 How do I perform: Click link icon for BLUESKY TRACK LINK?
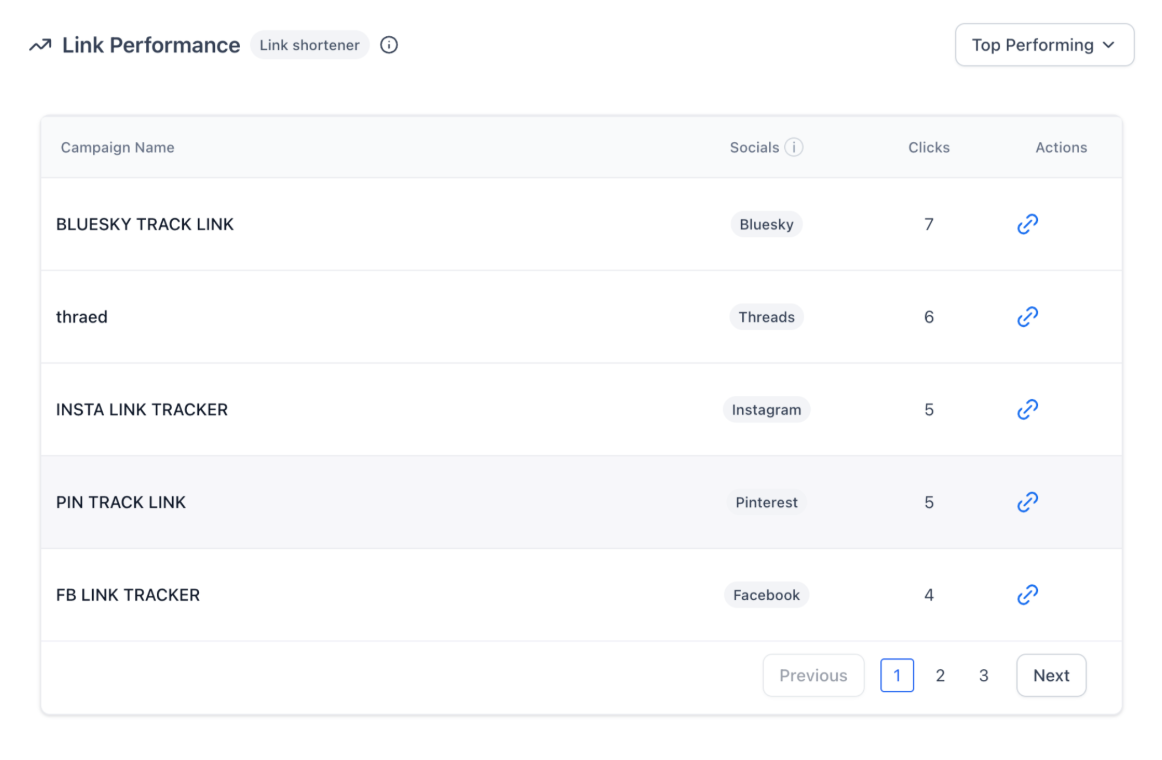pyautogui.click(x=1027, y=224)
